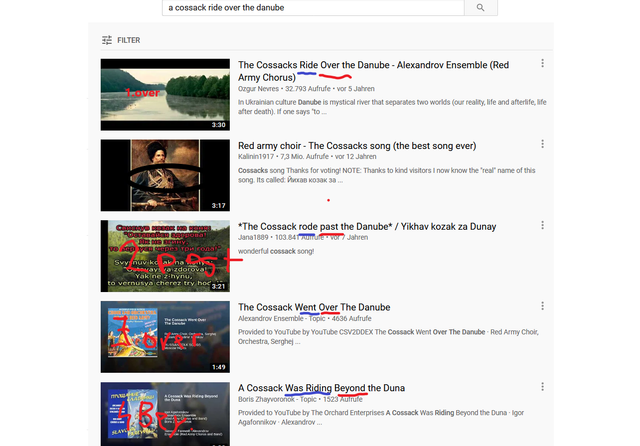The width and height of the screenshot is (640, 446).
Task: Open the three-dot menu for A Cossack Was Riding Beyond the Duna
Action: tap(542, 387)
